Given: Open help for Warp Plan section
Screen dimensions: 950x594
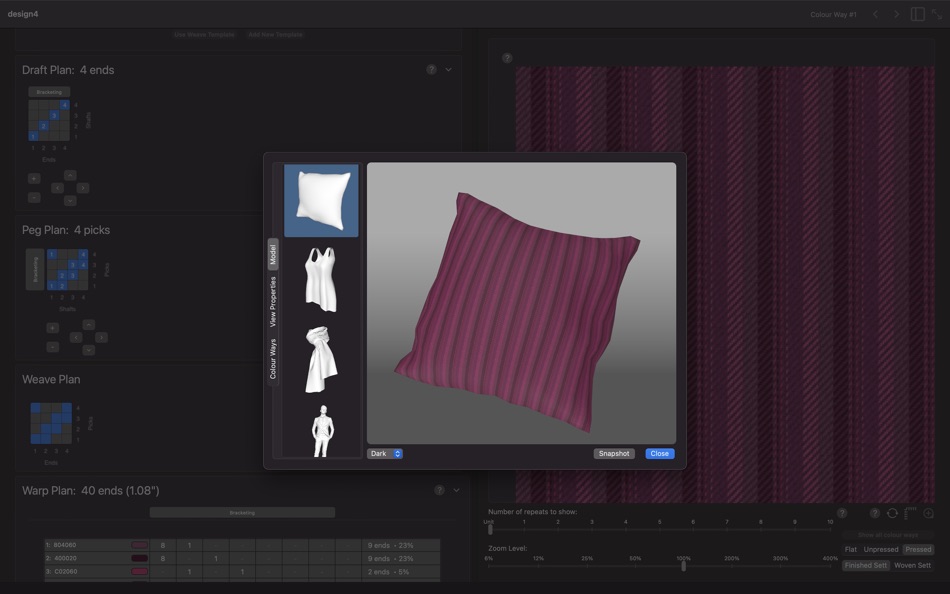Looking at the screenshot, I should tap(439, 490).
